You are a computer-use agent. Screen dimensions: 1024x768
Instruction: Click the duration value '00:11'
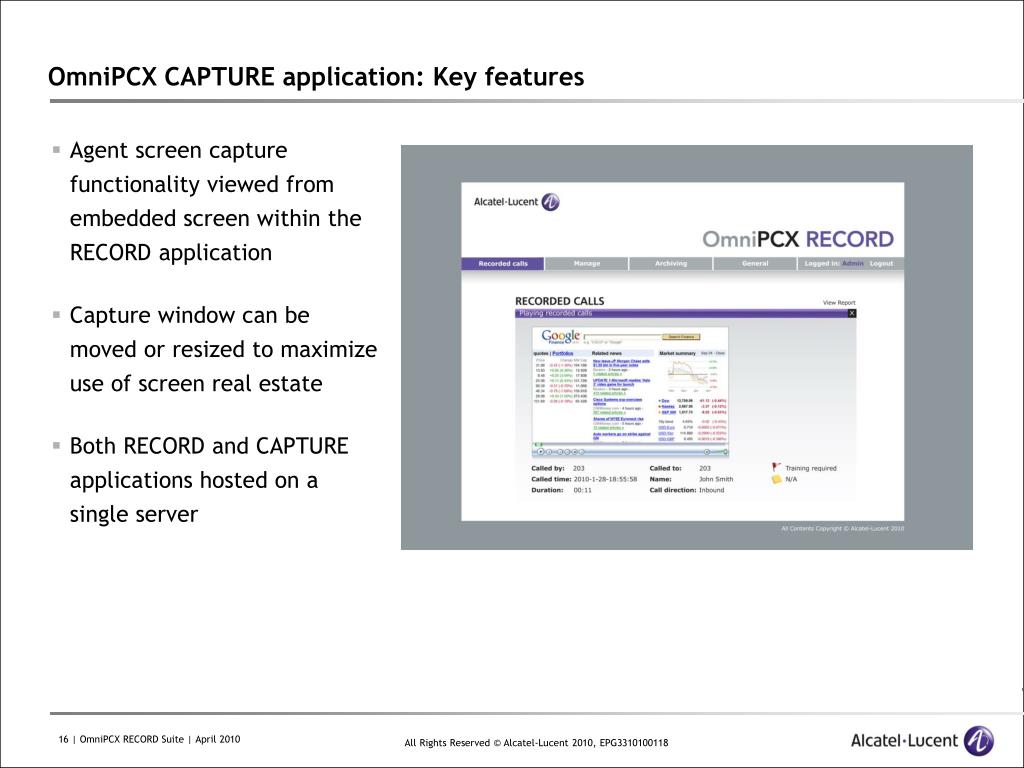click(583, 490)
